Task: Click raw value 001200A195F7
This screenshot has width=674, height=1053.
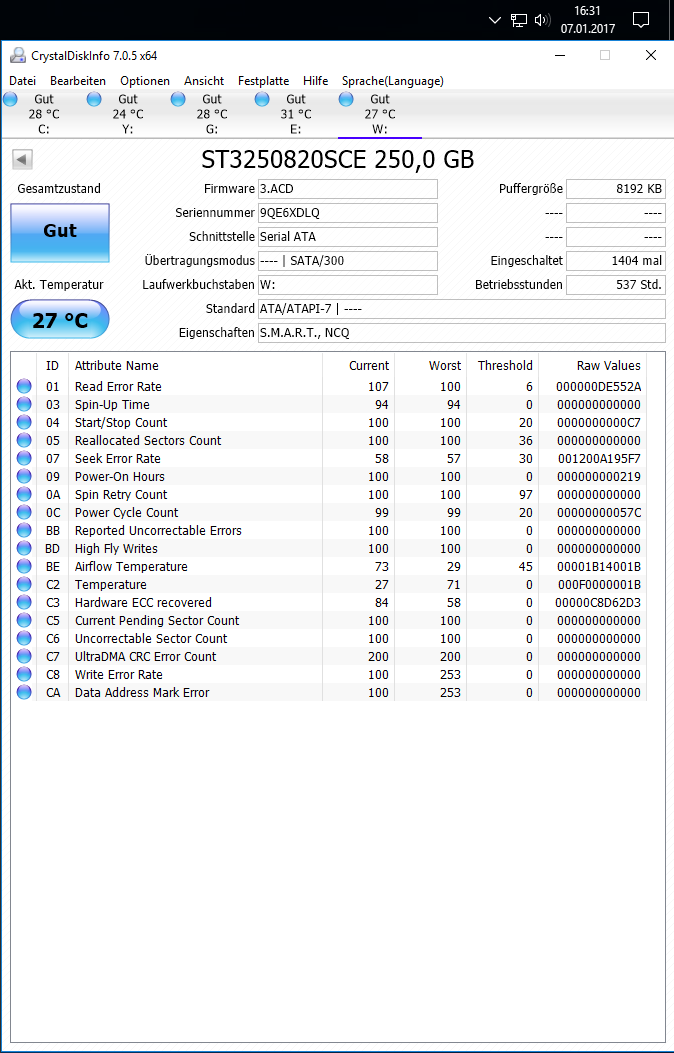Action: coord(599,459)
